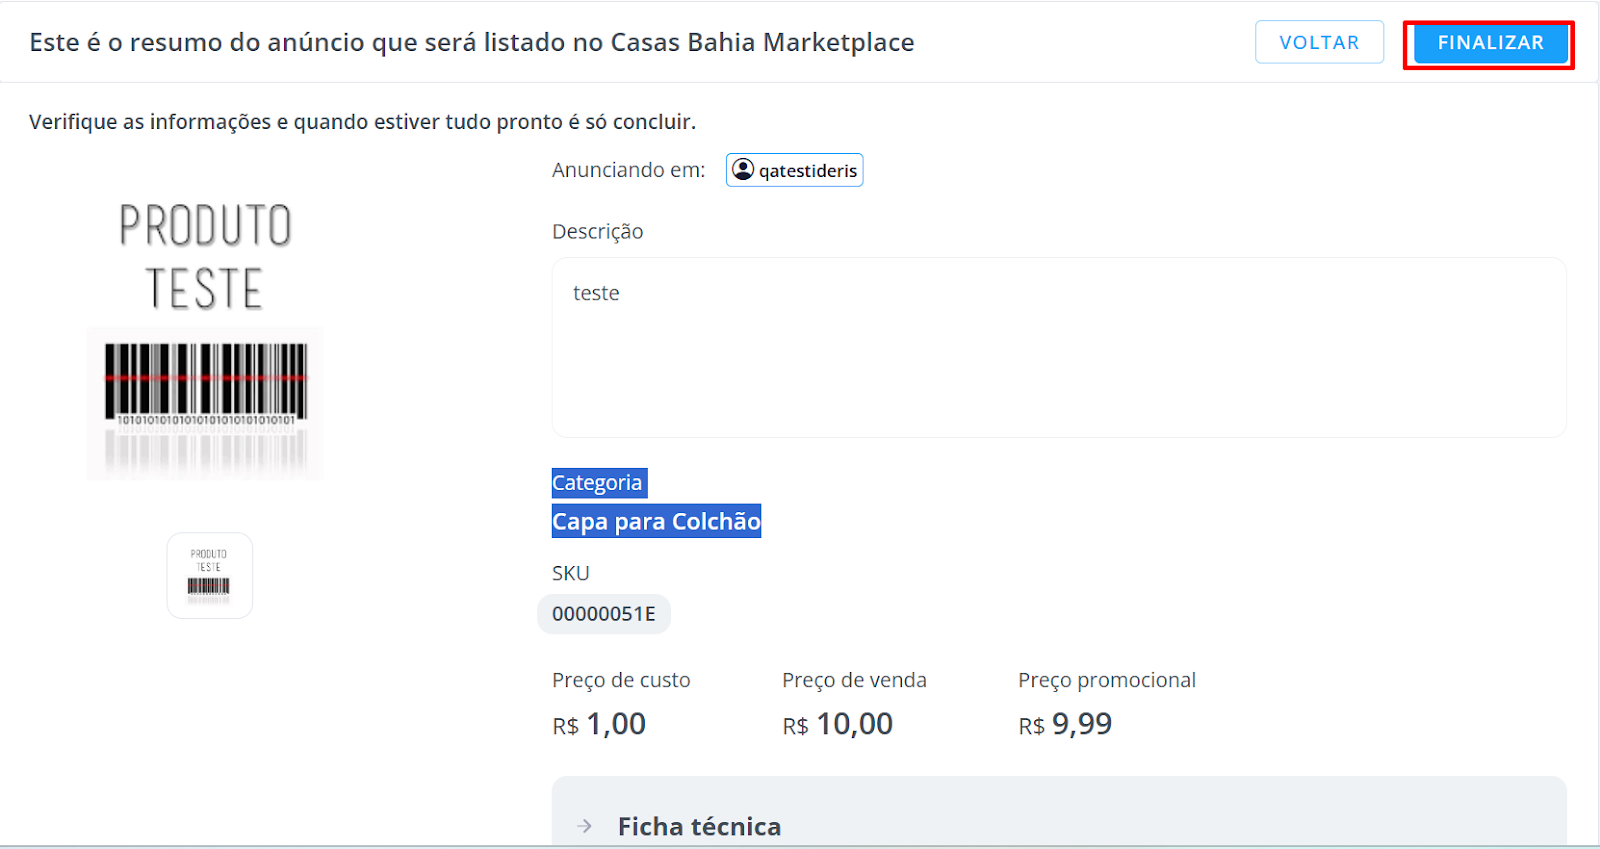Click the Descrição label
Screen dimensions: 1600x849
597,231
